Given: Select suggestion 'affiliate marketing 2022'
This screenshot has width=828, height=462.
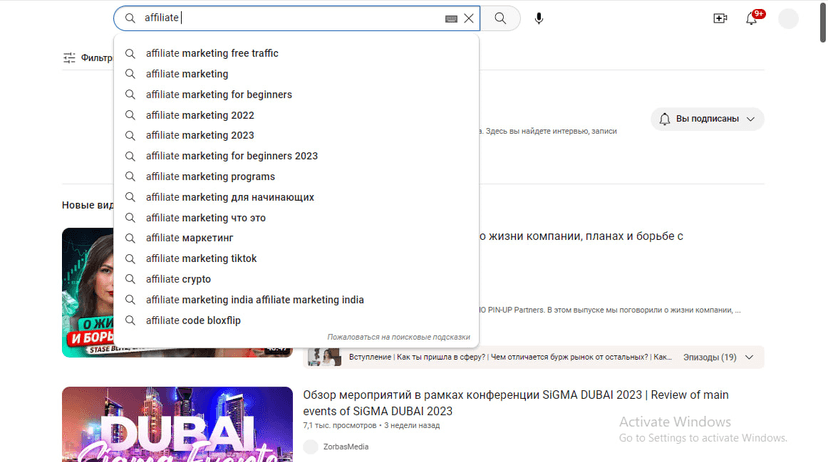Looking at the screenshot, I should tap(296, 115).
